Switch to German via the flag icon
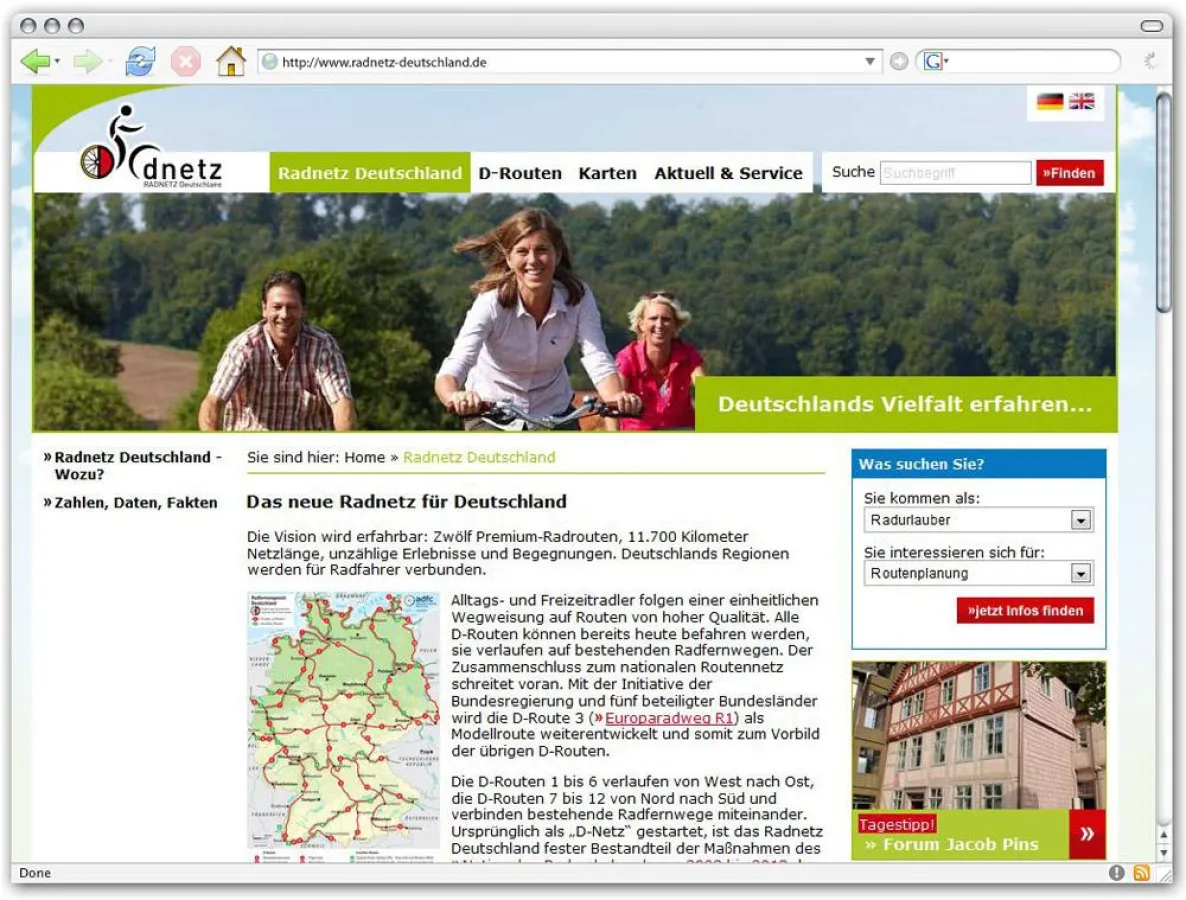The height and width of the screenshot is (900, 1186). [1050, 101]
